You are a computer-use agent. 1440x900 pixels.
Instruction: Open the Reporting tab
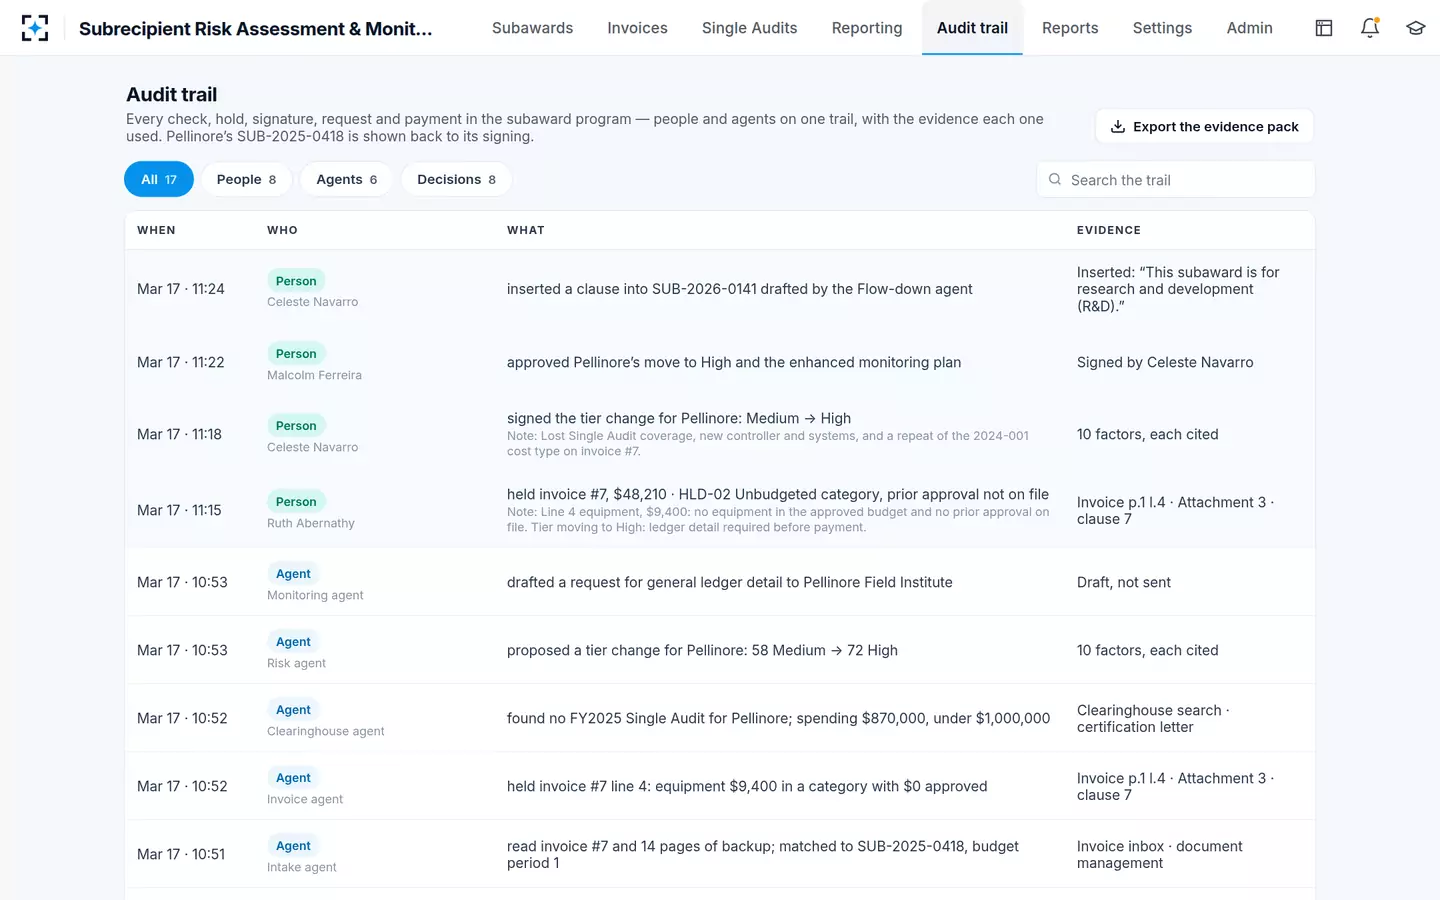[x=867, y=28]
